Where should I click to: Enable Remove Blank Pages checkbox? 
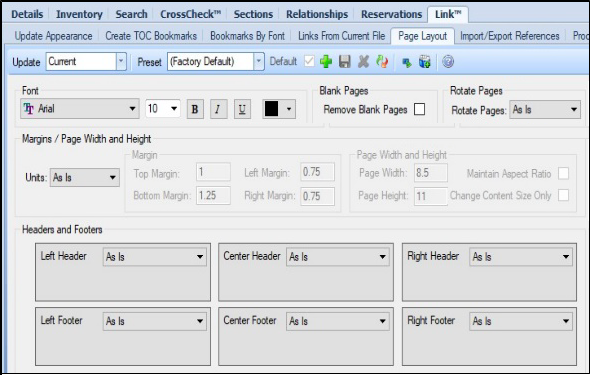[420, 109]
